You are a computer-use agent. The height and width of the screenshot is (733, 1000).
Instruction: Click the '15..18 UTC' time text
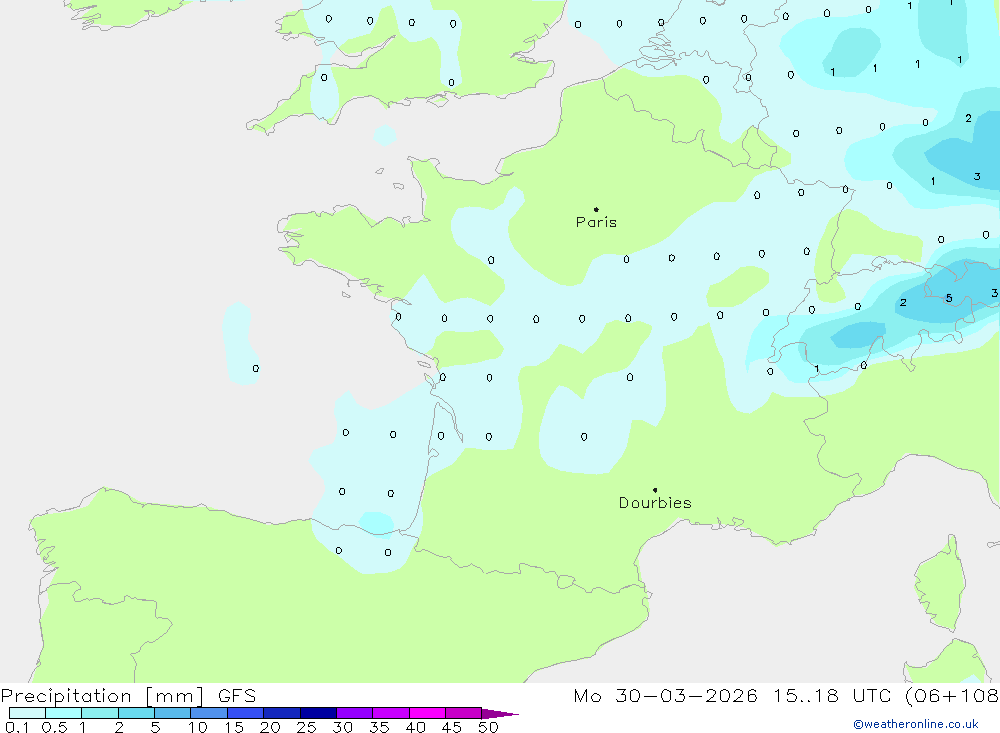(832, 696)
